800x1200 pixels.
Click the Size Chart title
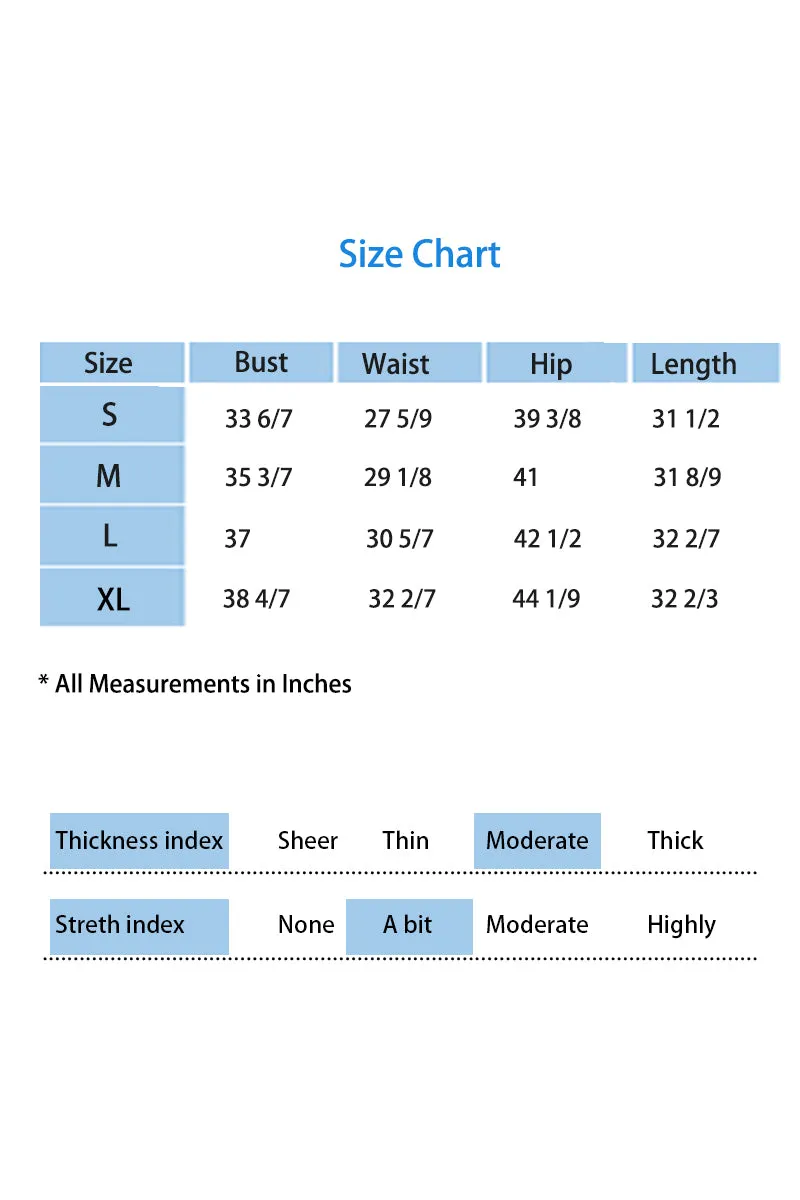click(419, 254)
